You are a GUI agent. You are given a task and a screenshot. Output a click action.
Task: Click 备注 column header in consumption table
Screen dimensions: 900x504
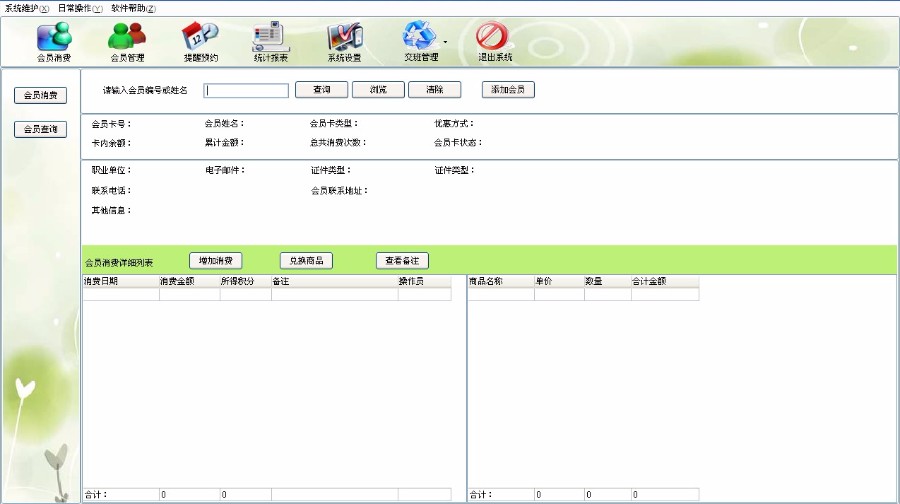tap(335, 281)
